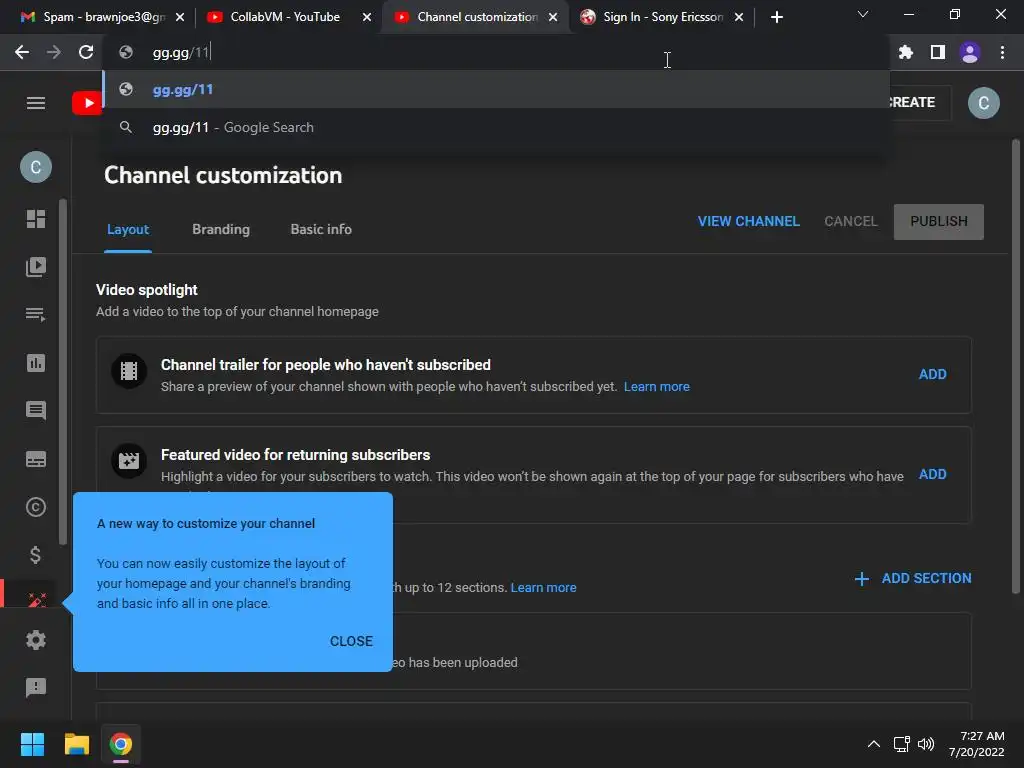This screenshot has height=768, width=1024.
Task: Click the featured video clapperboard icon
Action: 129,461
